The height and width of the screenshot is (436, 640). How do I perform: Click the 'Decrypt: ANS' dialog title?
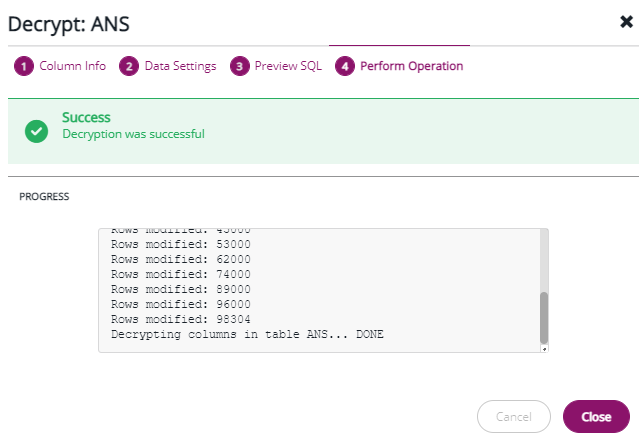pos(68,21)
